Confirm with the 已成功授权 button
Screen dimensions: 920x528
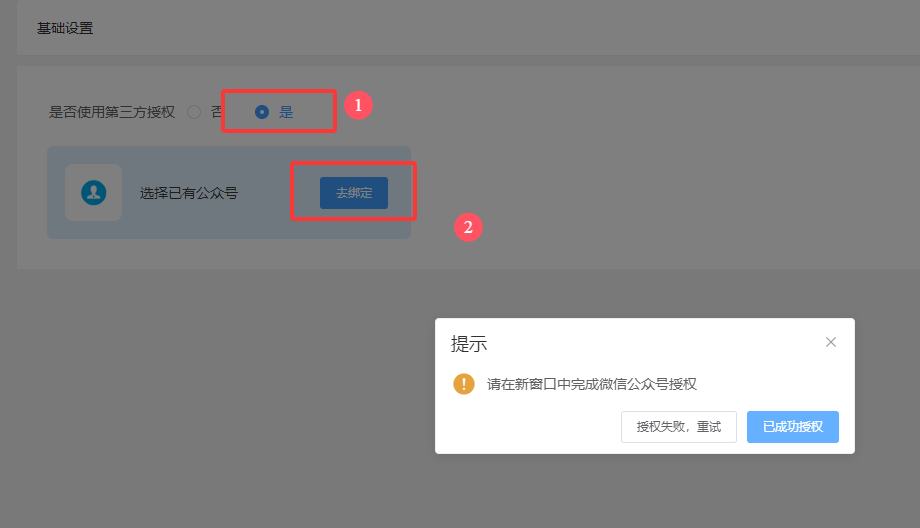[x=793, y=427]
